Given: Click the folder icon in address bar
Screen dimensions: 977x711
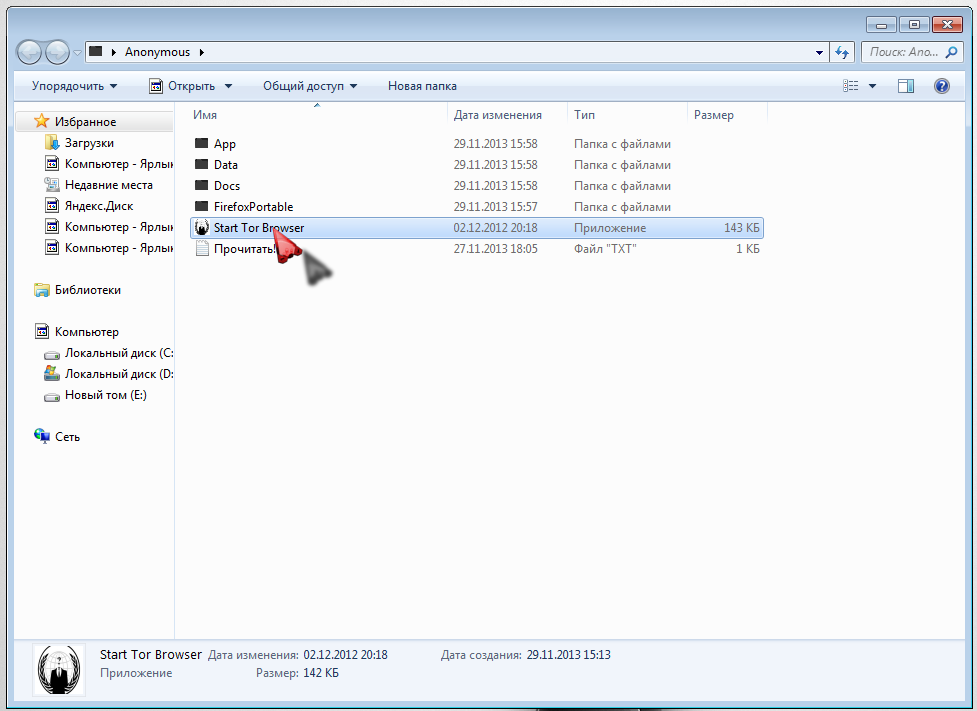Looking at the screenshot, I should pos(96,51).
